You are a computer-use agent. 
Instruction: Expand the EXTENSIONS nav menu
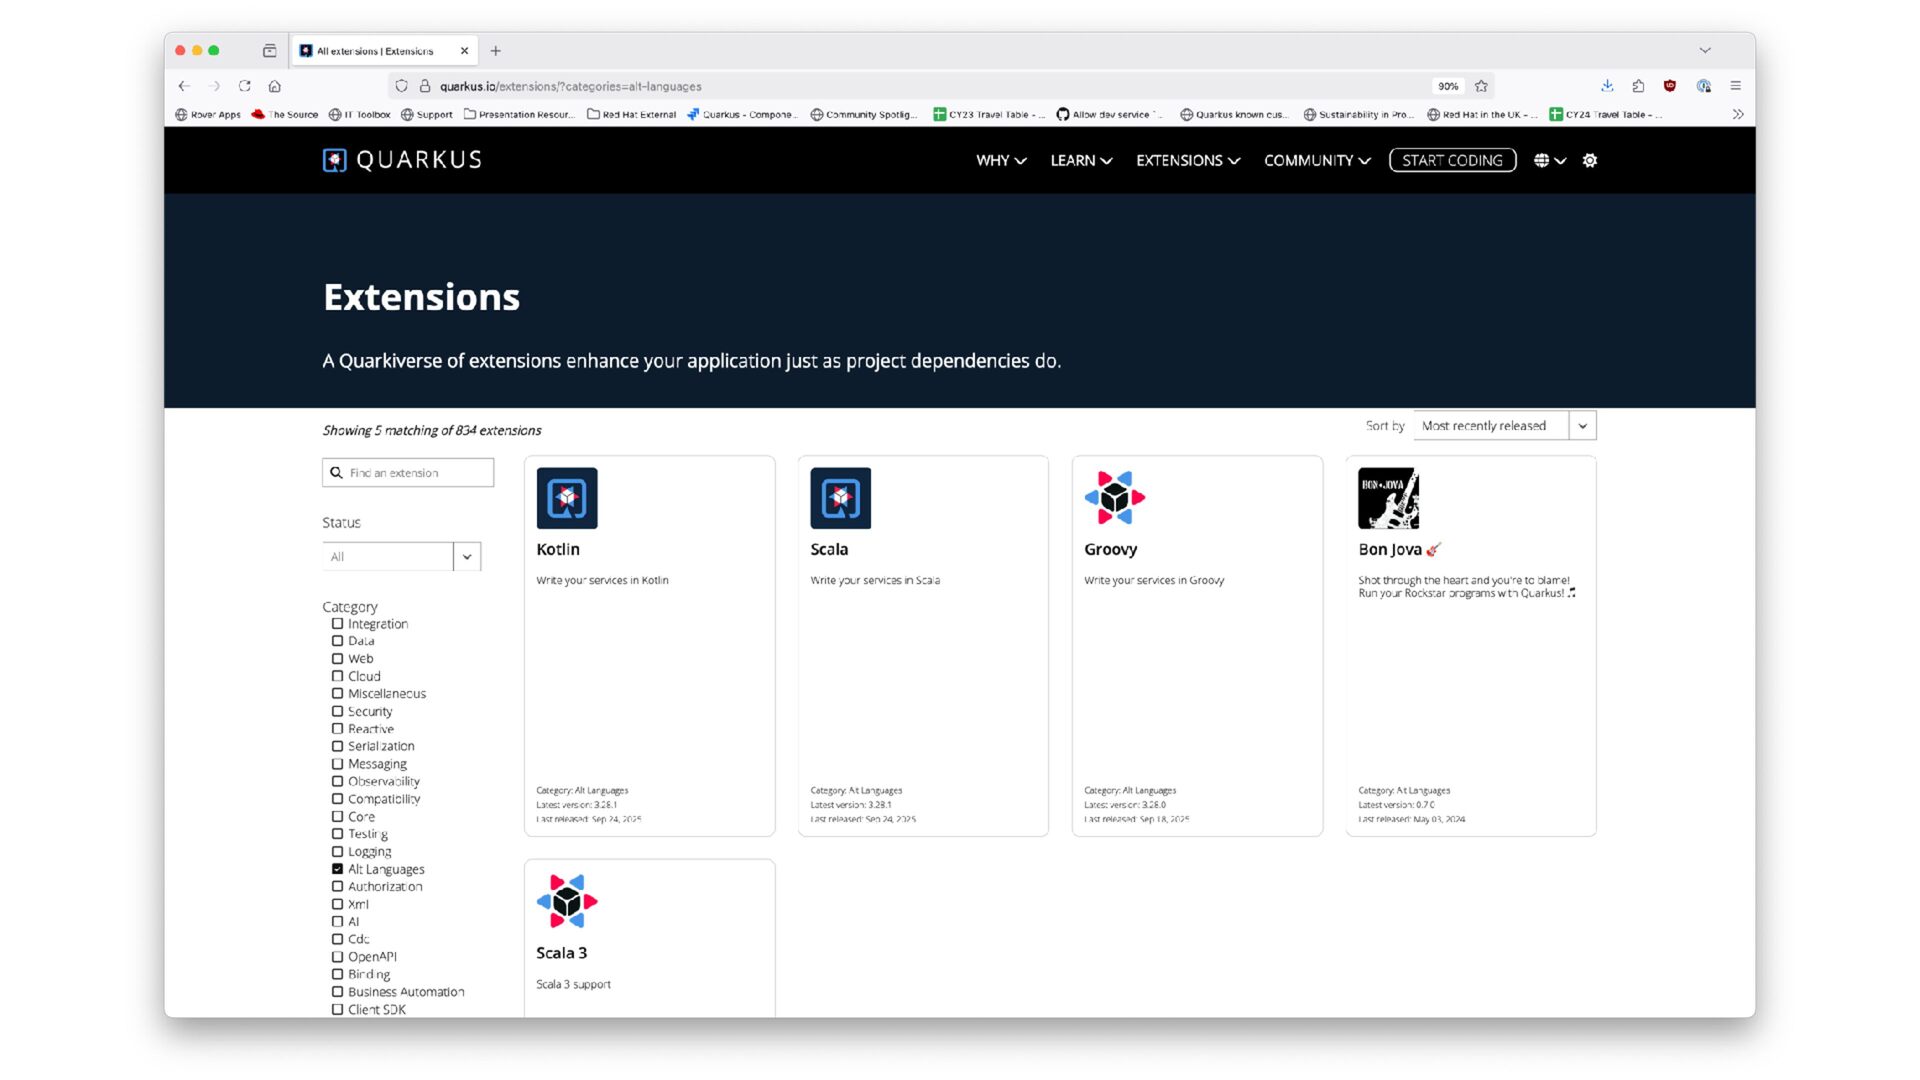(x=1187, y=160)
